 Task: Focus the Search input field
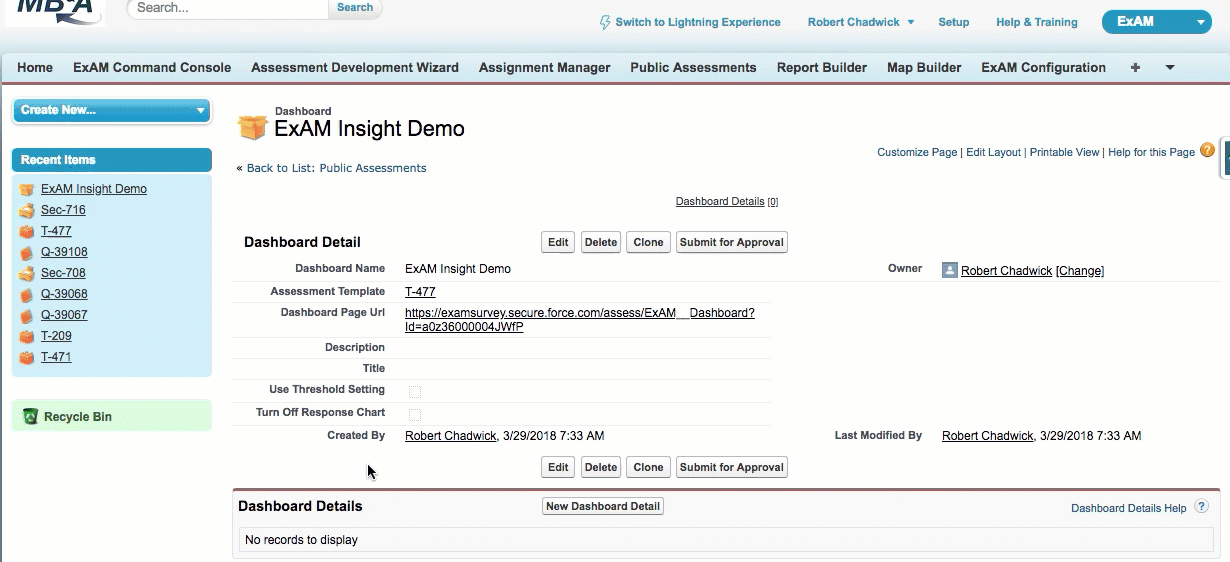click(228, 8)
